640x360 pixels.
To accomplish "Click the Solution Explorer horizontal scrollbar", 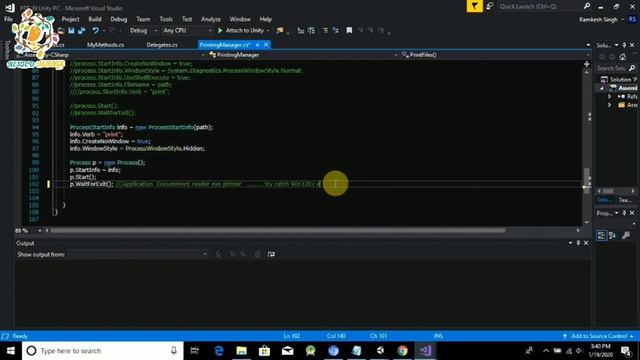I will [x=608, y=191].
